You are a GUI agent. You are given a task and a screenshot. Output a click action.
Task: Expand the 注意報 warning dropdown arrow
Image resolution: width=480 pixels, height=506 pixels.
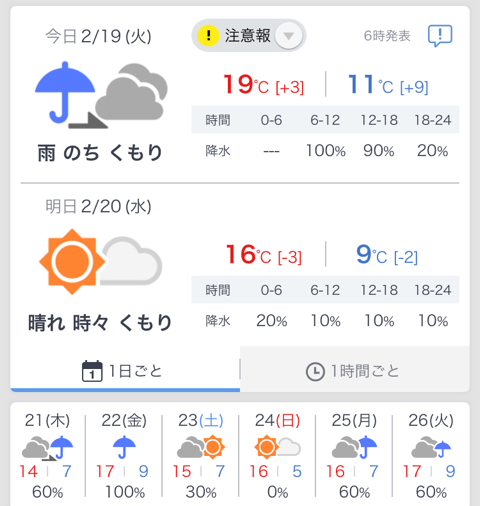(x=289, y=36)
